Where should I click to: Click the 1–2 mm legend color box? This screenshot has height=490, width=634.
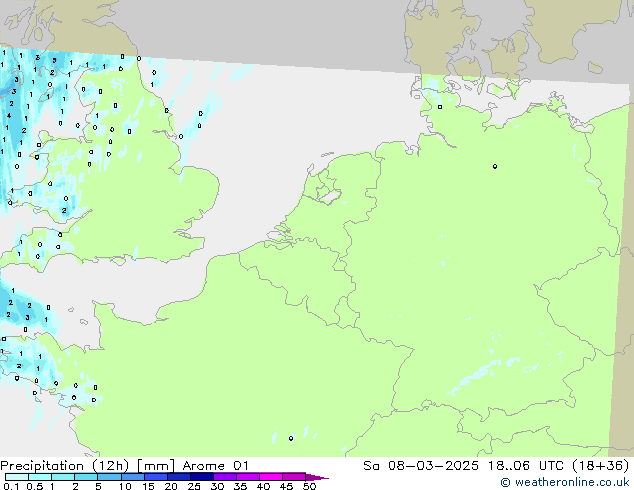pyautogui.click(x=63, y=477)
